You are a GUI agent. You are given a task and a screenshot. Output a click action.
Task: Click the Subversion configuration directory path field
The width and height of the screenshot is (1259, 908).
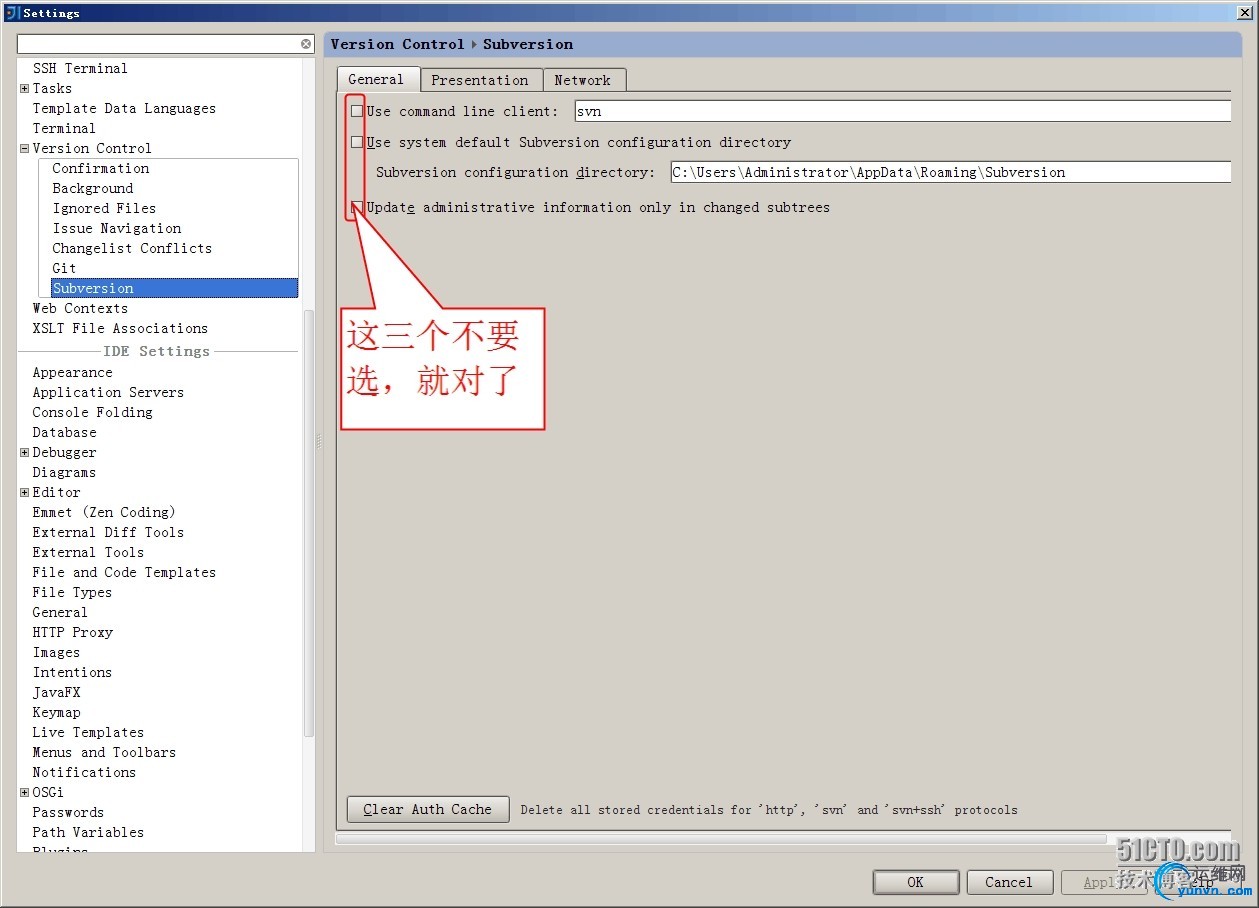950,172
